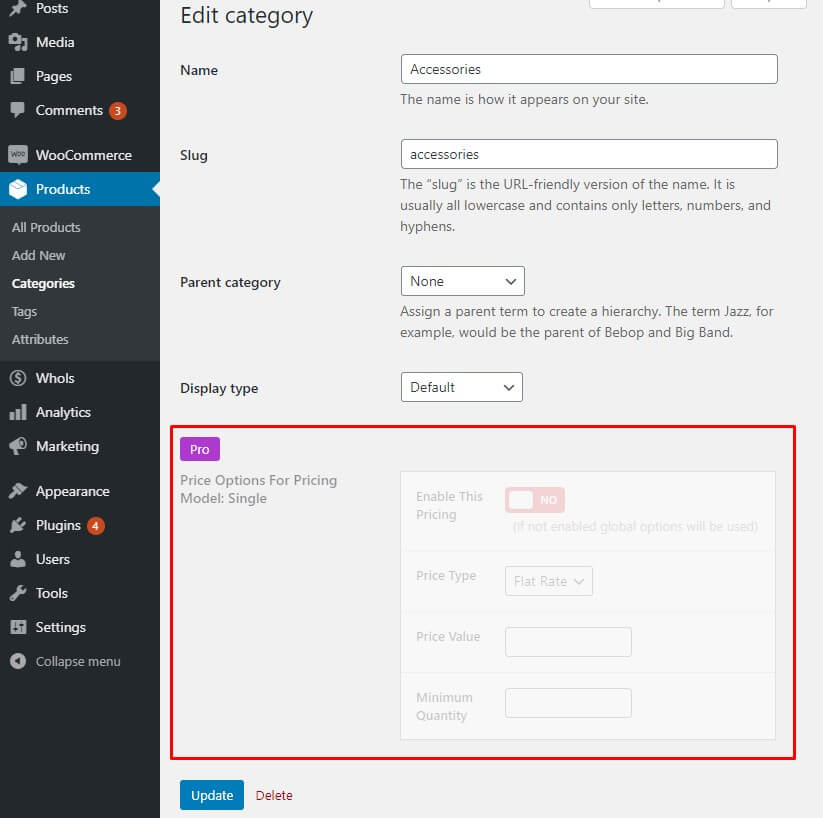Click the Users person icon
Screen dimensions: 823x818
pos(18,559)
